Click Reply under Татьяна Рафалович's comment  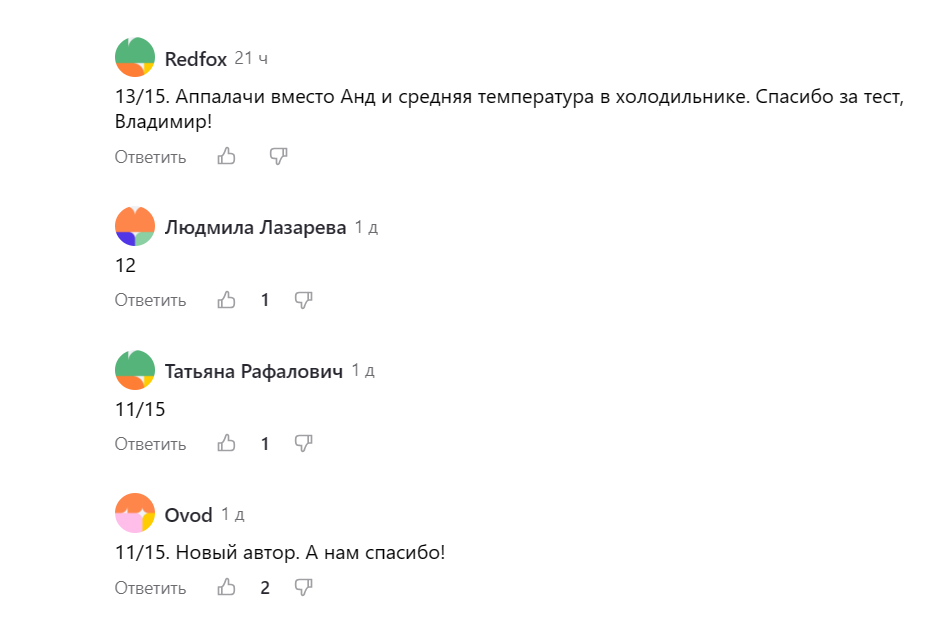tap(149, 443)
